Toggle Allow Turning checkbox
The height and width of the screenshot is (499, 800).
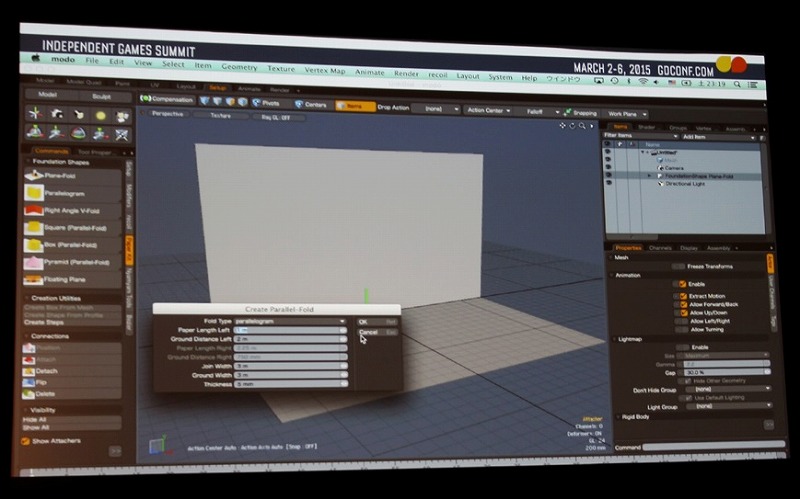[683, 330]
